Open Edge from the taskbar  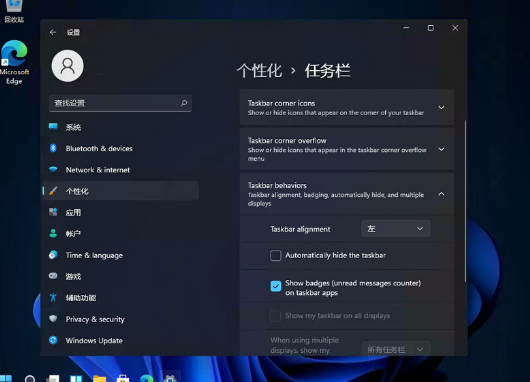tap(146, 379)
